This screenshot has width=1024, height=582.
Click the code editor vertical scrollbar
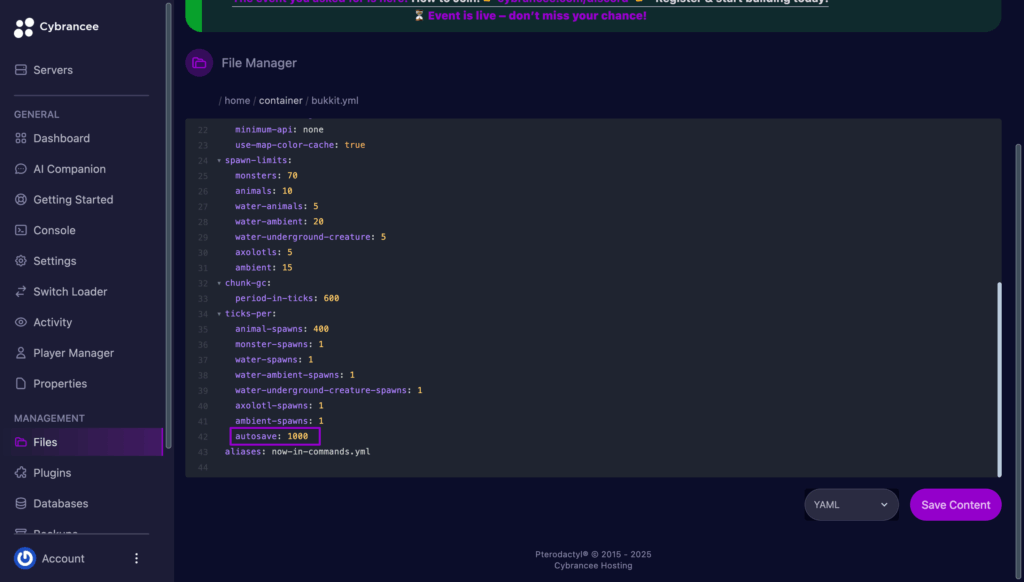999,379
